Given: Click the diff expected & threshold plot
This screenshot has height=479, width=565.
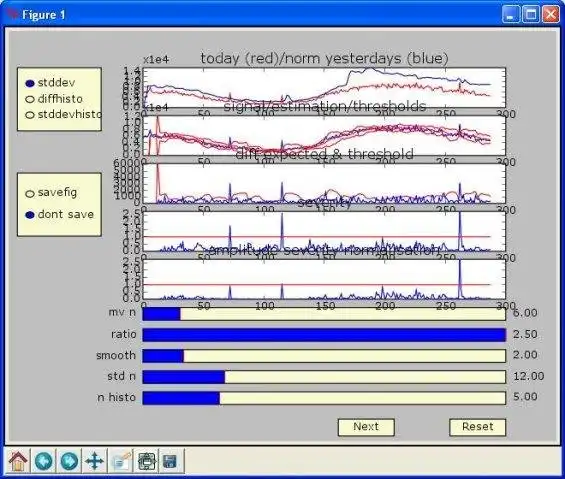Looking at the screenshot, I should coord(324,183).
